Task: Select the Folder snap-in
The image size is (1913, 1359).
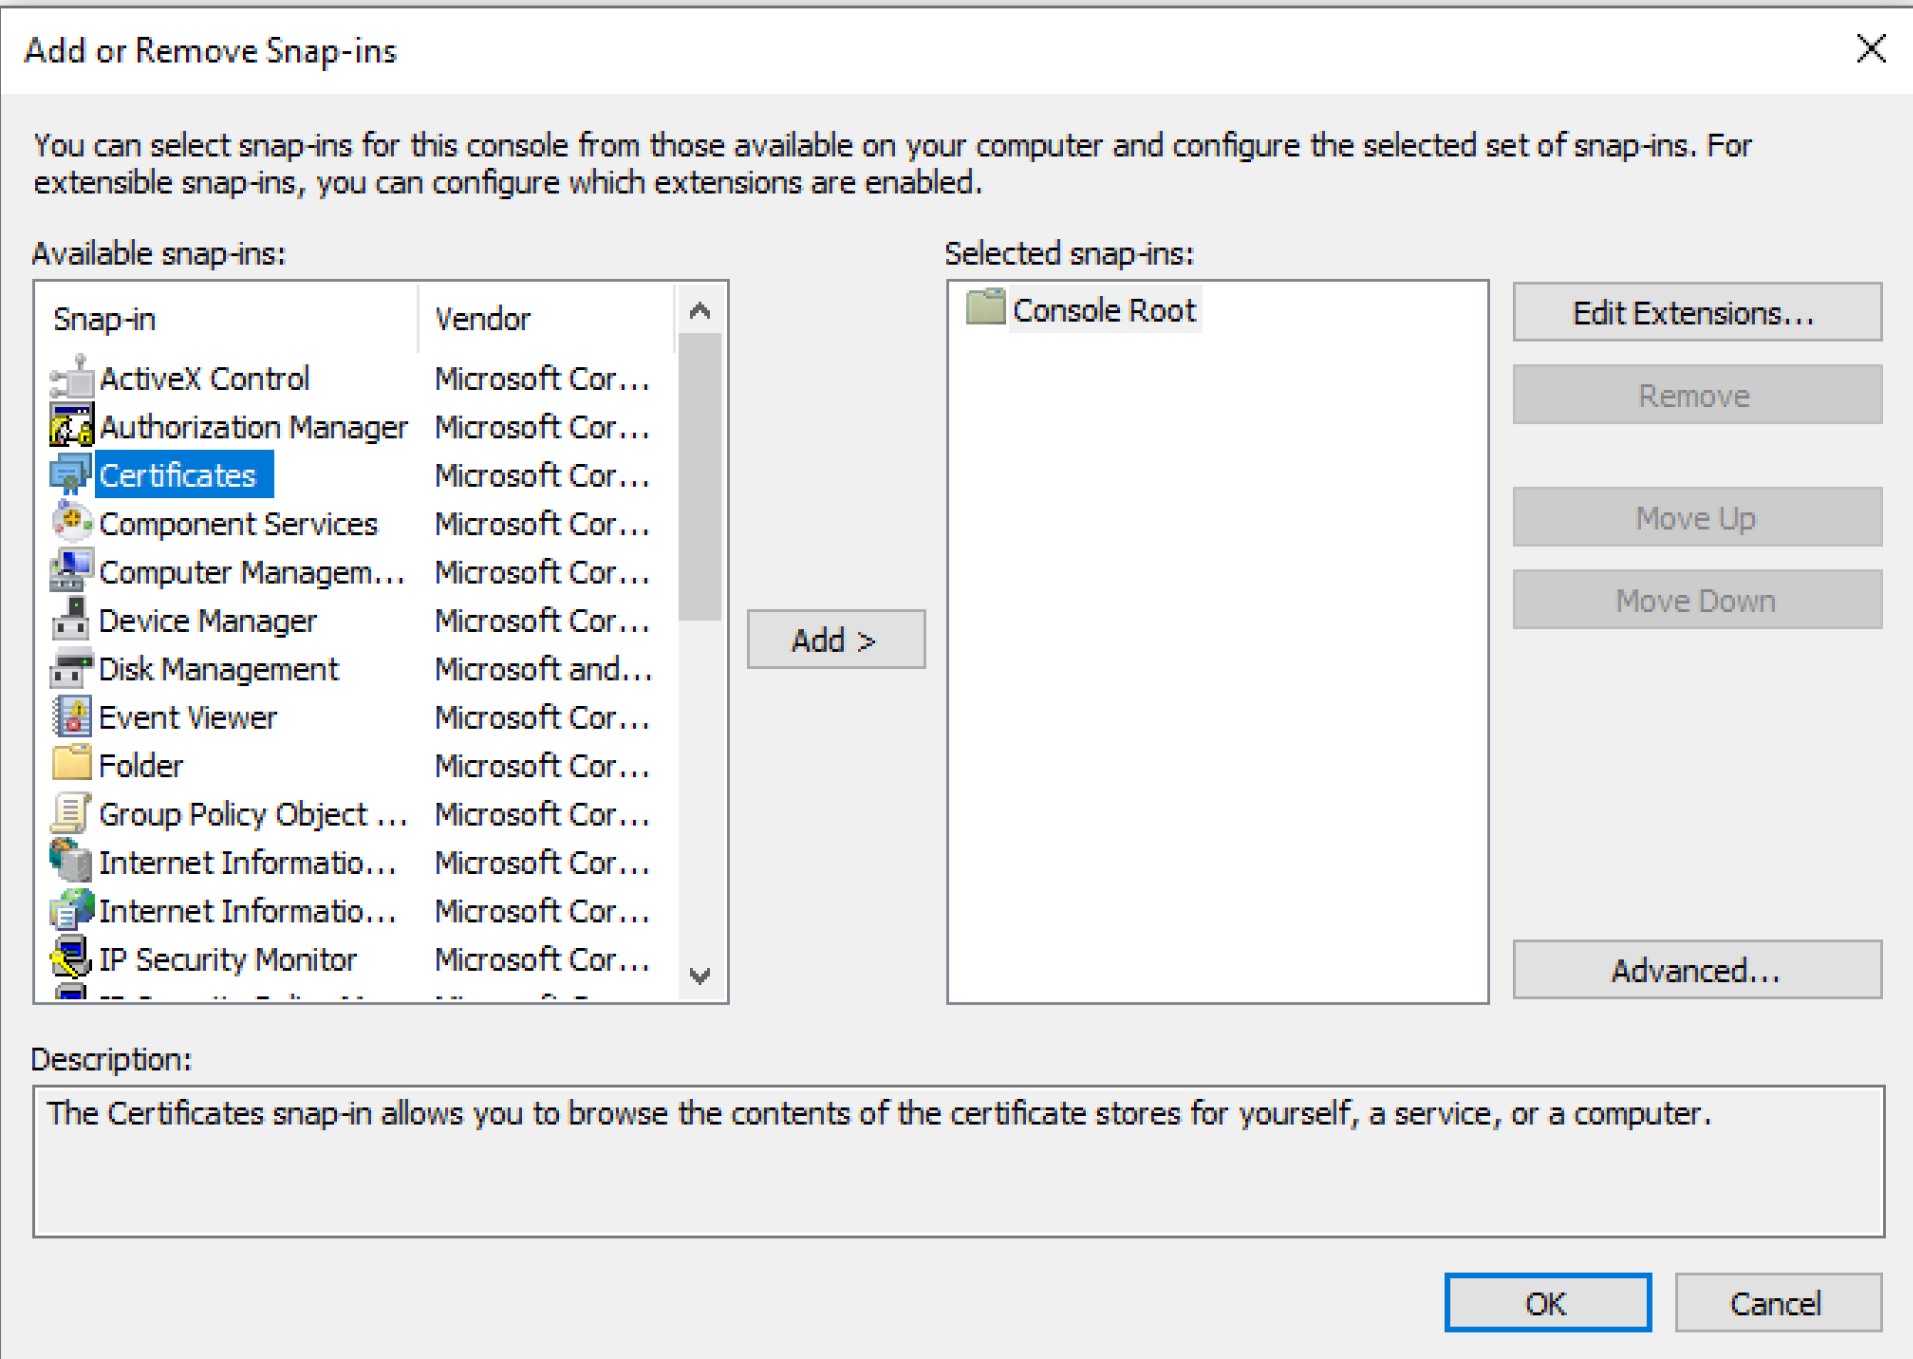Action: click(141, 766)
